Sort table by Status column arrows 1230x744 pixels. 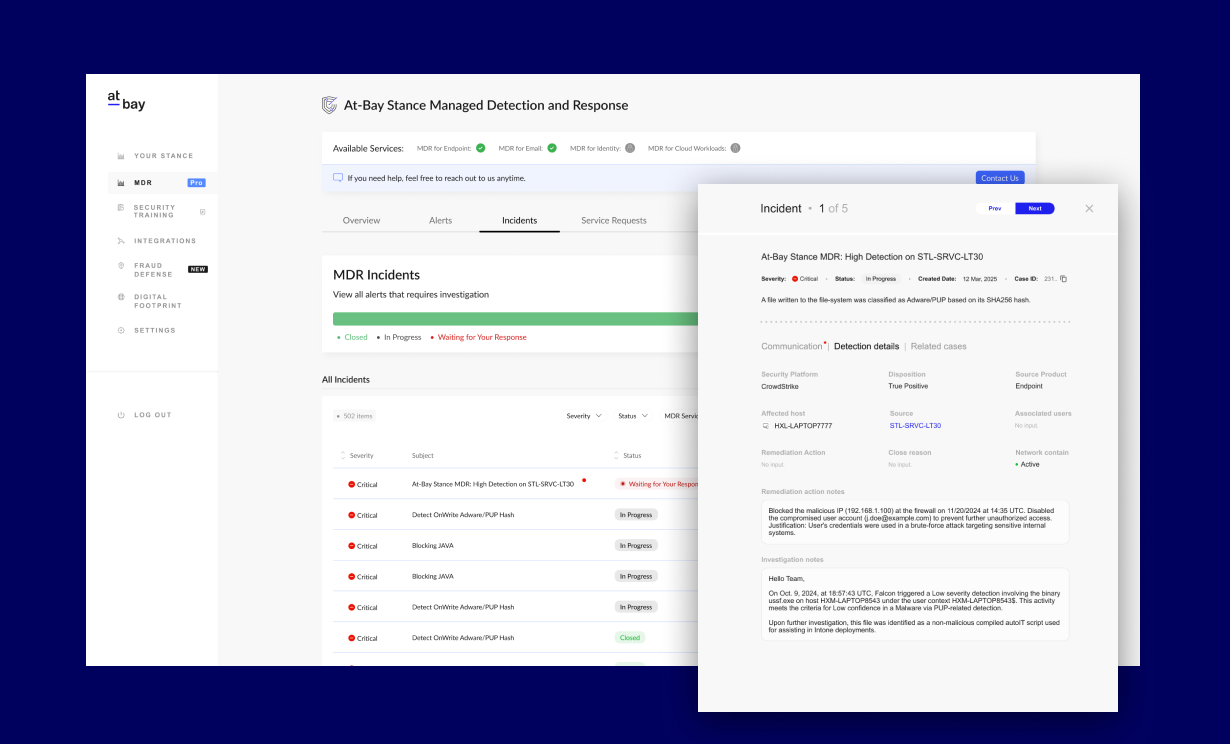pyautogui.click(x=616, y=456)
